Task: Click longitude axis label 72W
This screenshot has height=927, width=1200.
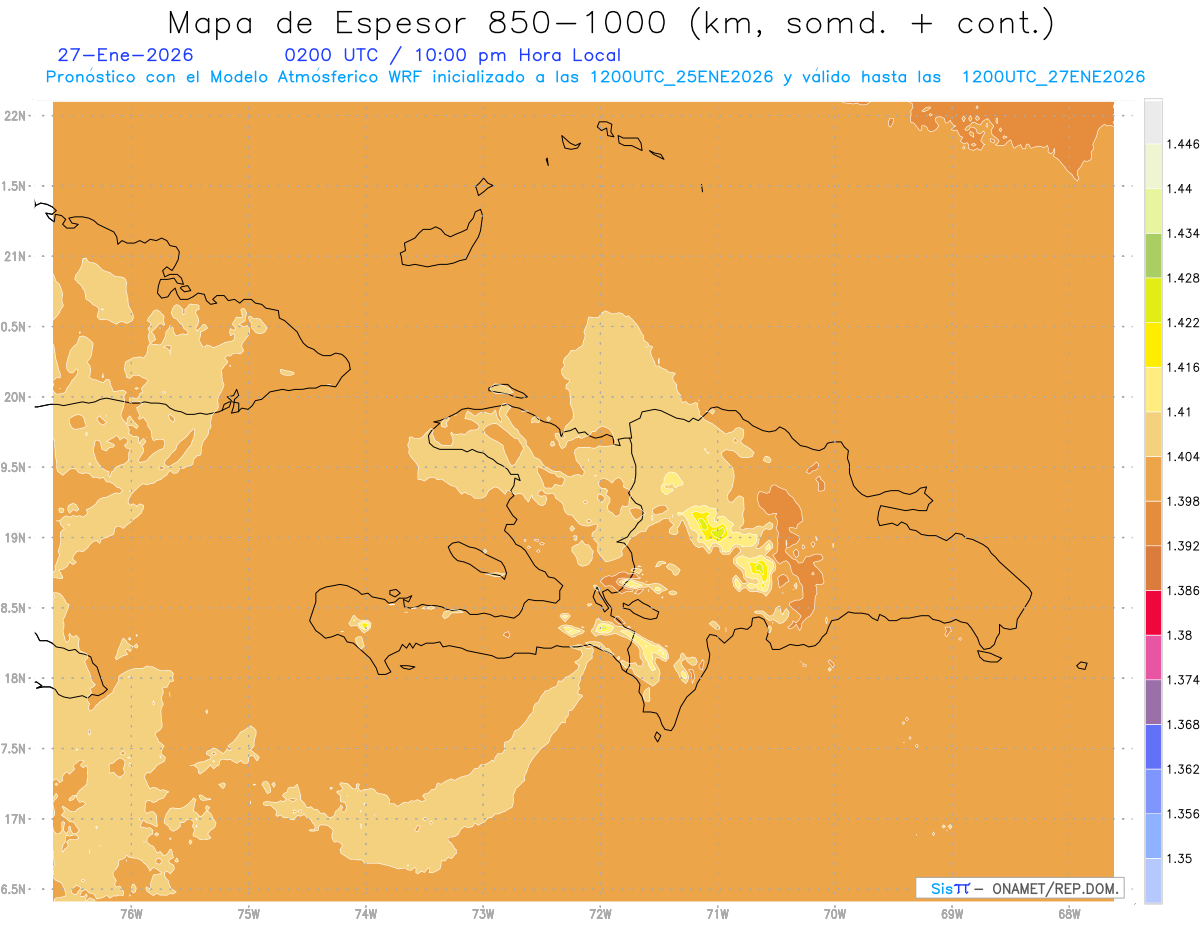Action: coord(600,913)
